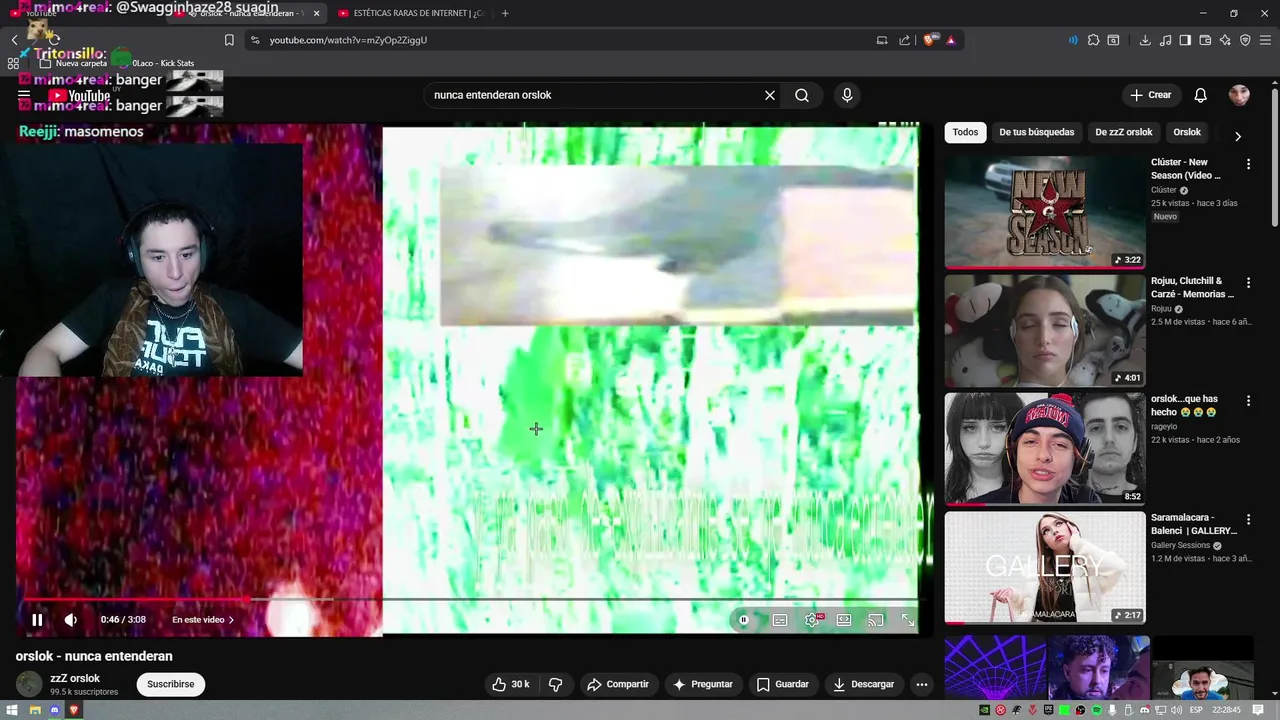Dislike the video thumbs-down

[x=556, y=684]
